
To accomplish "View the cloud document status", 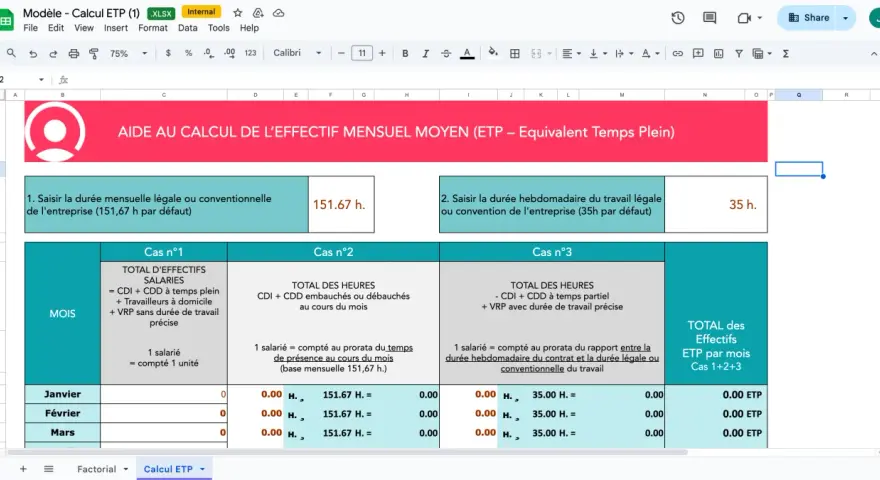I will click(278, 12).
